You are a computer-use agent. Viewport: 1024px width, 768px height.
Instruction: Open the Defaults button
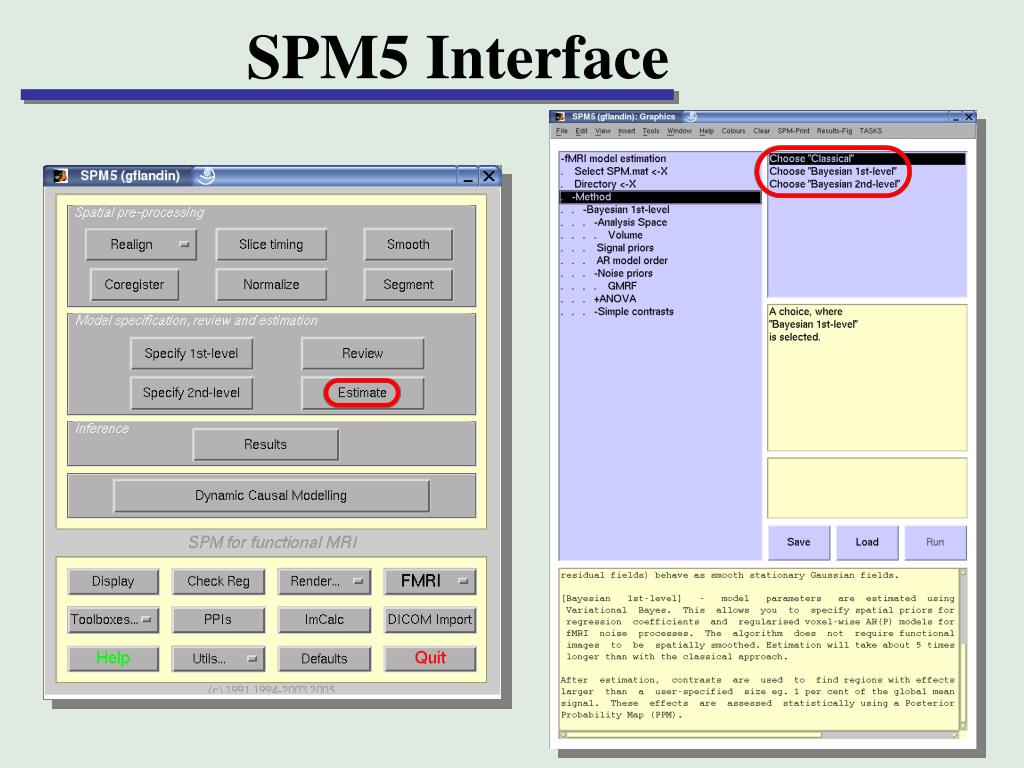pyautogui.click(x=324, y=658)
